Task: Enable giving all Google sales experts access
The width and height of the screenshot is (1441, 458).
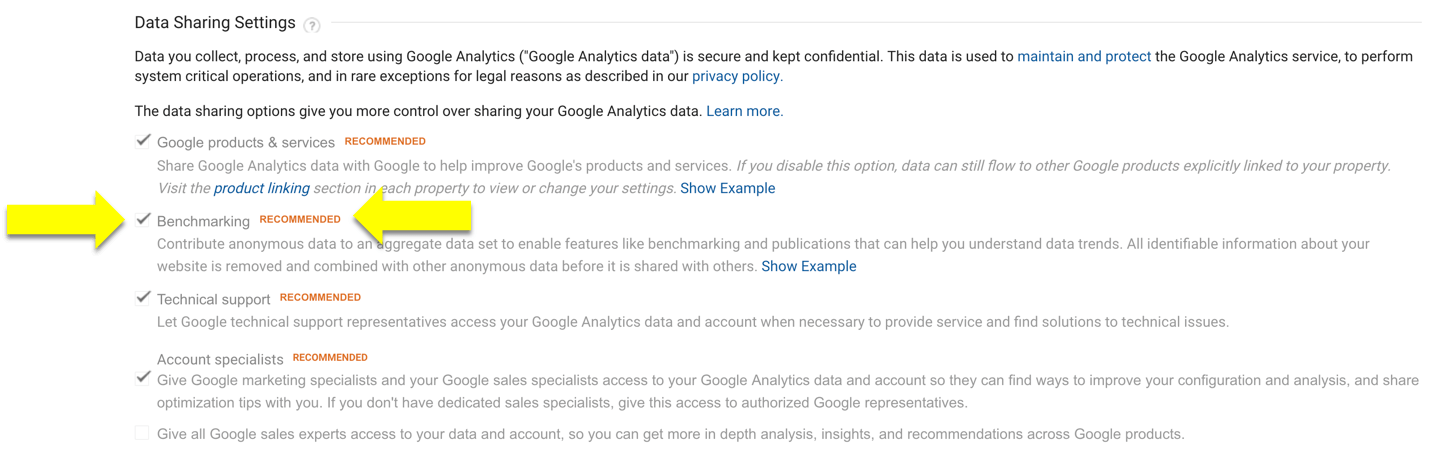Action: click(x=142, y=433)
